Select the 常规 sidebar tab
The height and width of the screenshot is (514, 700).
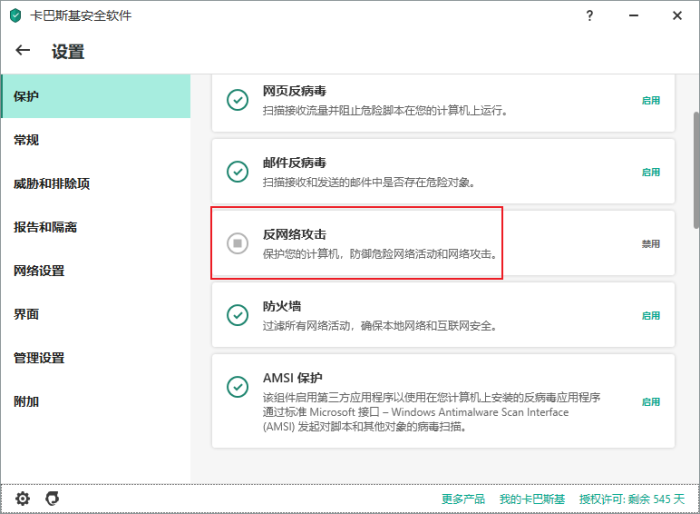tap(96, 140)
